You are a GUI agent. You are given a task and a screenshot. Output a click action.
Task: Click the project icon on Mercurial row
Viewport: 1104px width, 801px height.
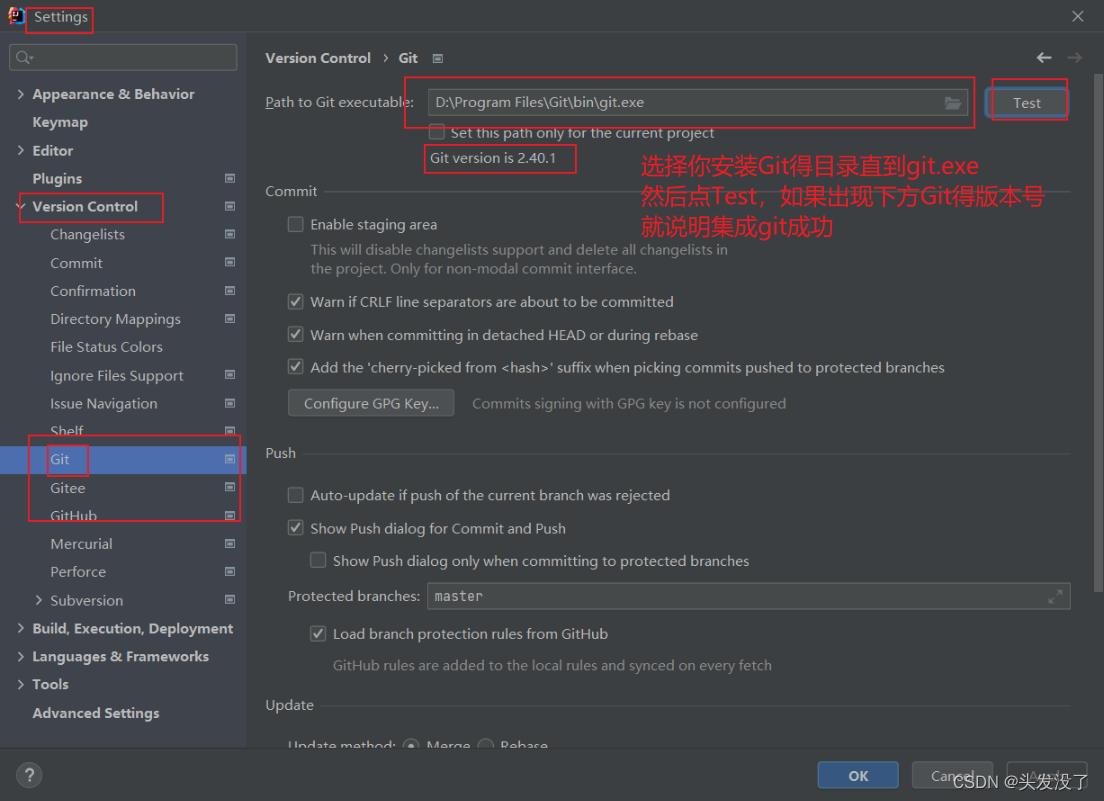pyautogui.click(x=230, y=543)
